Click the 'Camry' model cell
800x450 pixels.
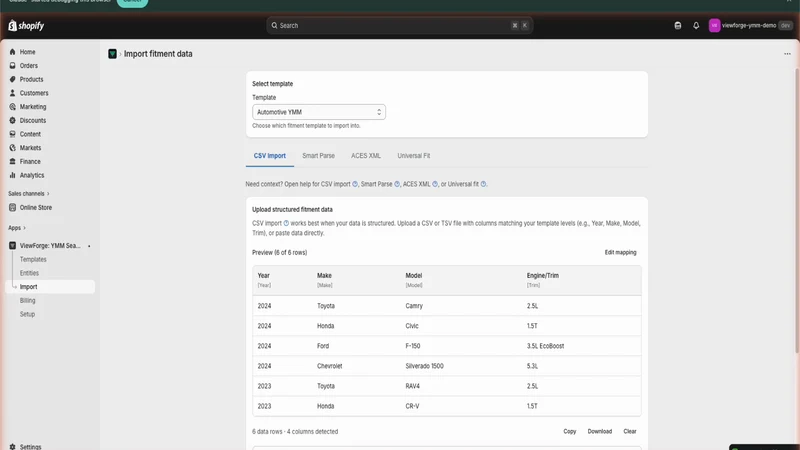[x=414, y=306]
